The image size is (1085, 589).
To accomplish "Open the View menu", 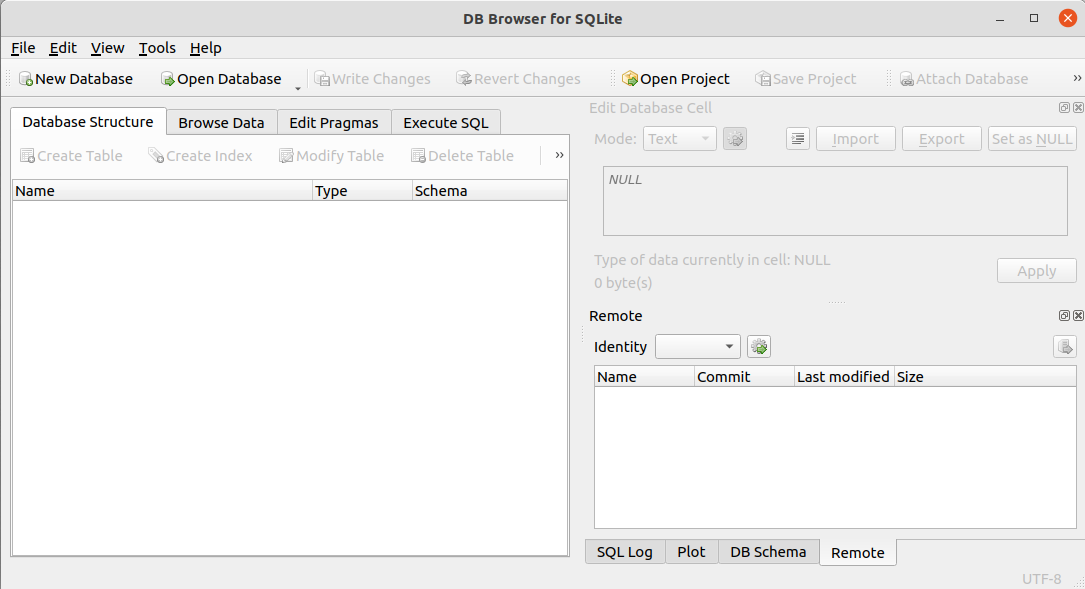I will 107,48.
